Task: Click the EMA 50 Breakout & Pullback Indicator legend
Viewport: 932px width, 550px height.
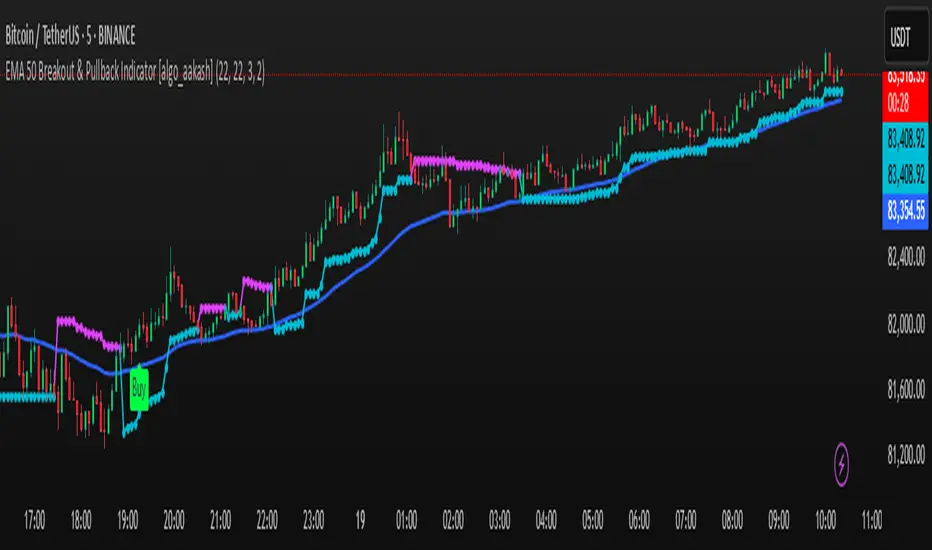Action: click(135, 72)
